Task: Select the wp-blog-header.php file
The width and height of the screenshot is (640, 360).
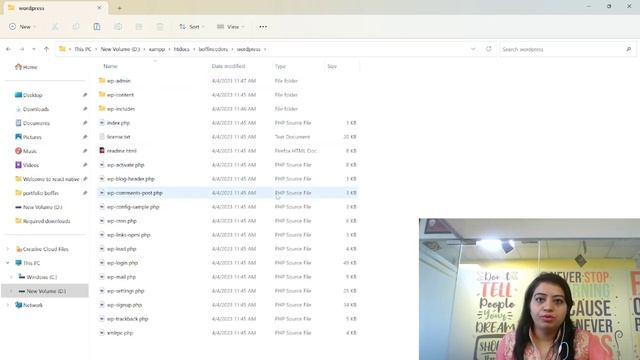Action: coord(131,179)
